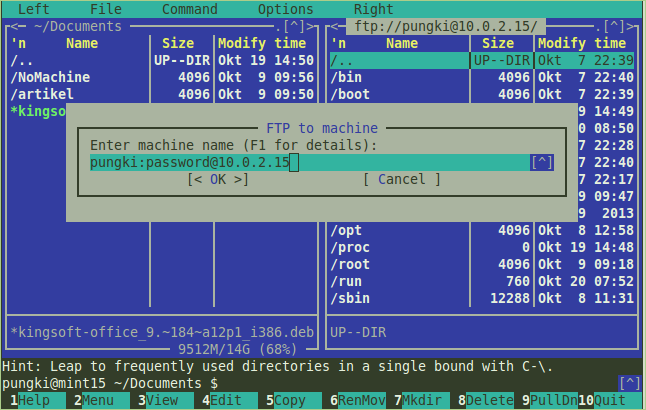Open the Right menu in menubar
This screenshot has width=646, height=410.
373,9
